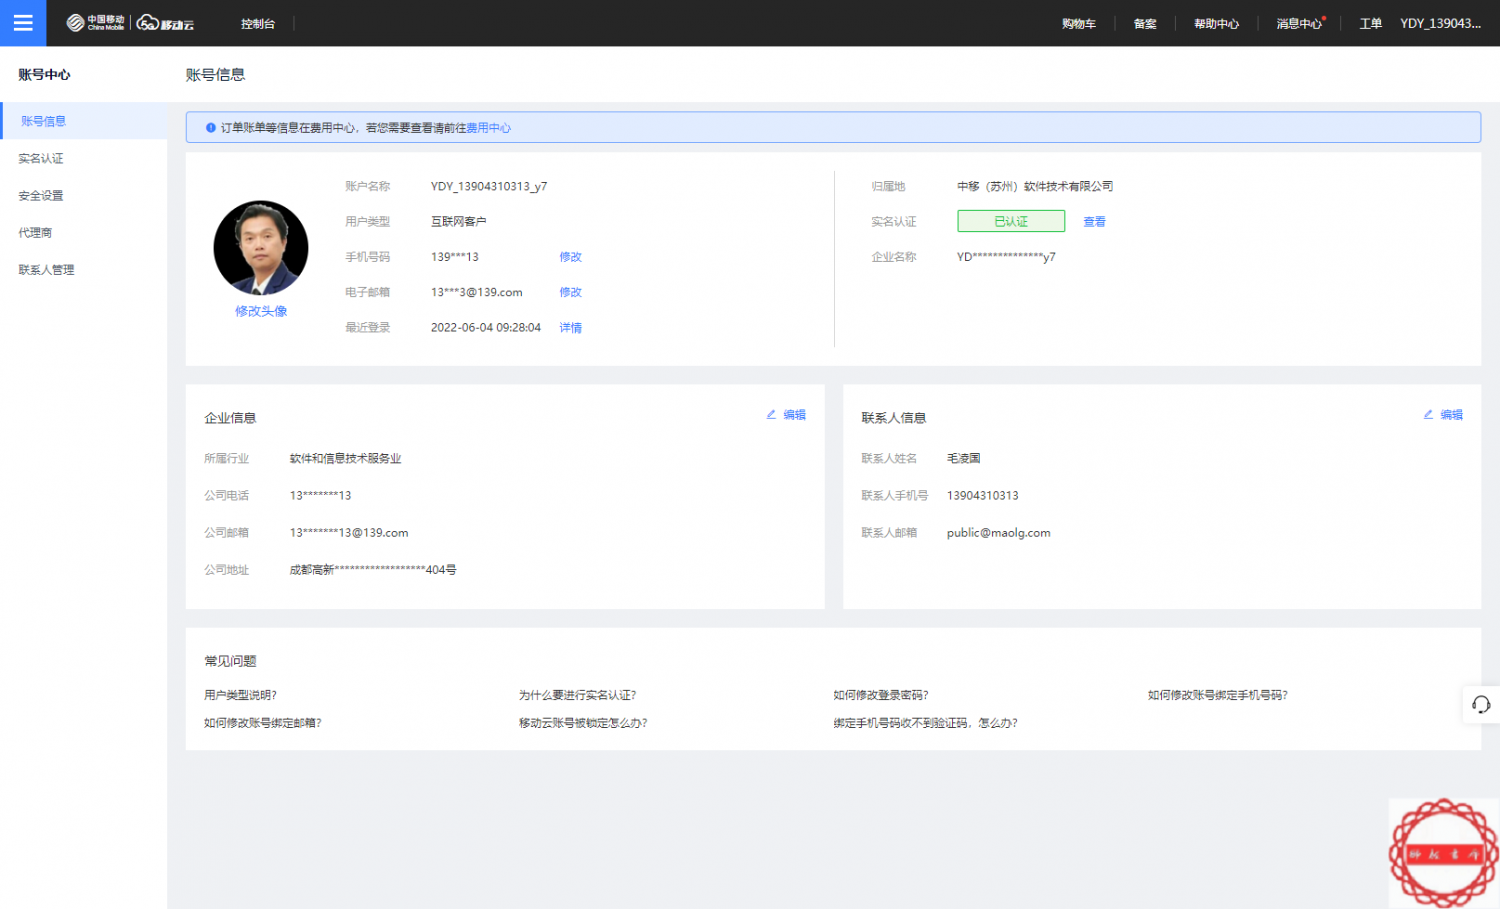Click 编辑 in the 联系人信息 card
The height and width of the screenshot is (909, 1500).
[1443, 414]
